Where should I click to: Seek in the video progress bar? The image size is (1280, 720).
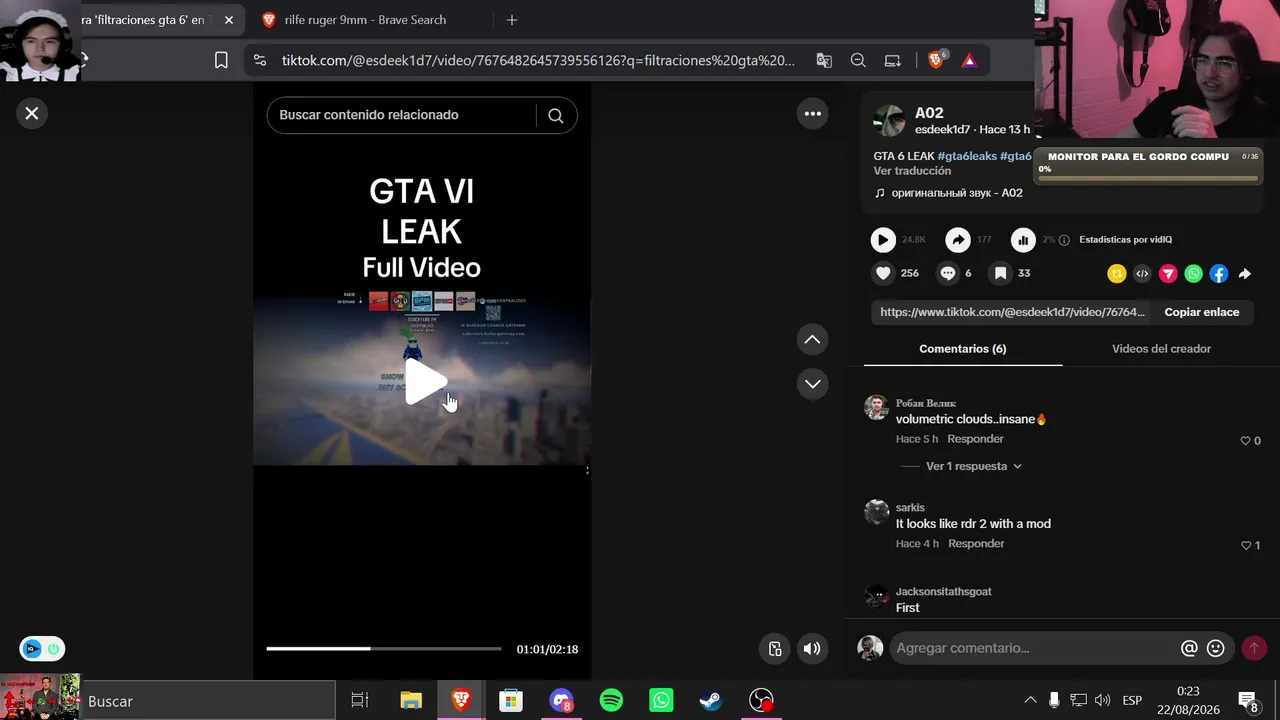384,649
